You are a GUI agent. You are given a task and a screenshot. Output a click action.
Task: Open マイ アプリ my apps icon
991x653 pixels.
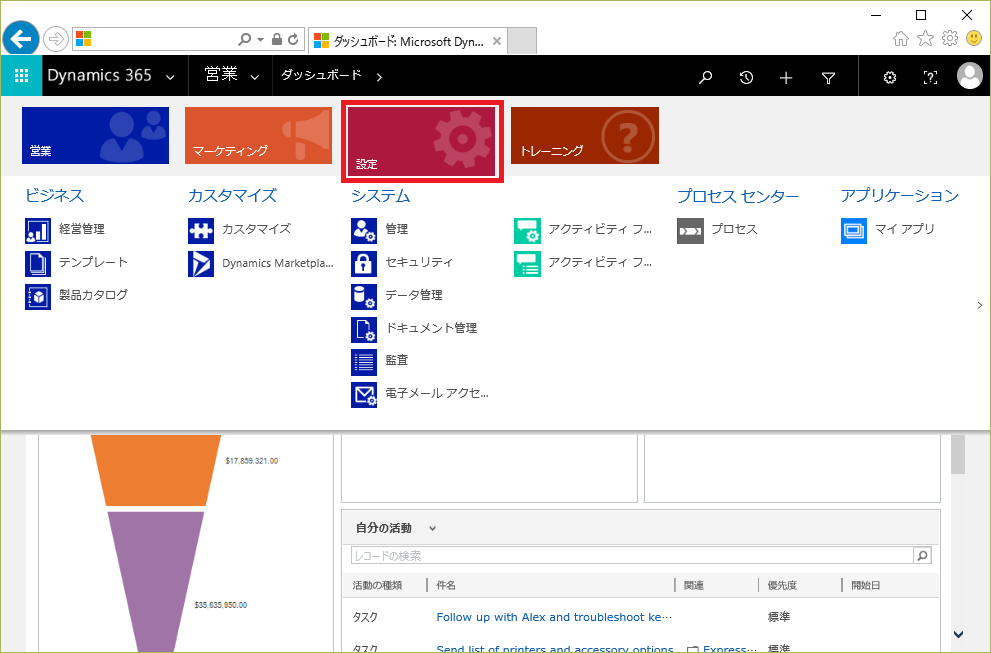point(854,231)
